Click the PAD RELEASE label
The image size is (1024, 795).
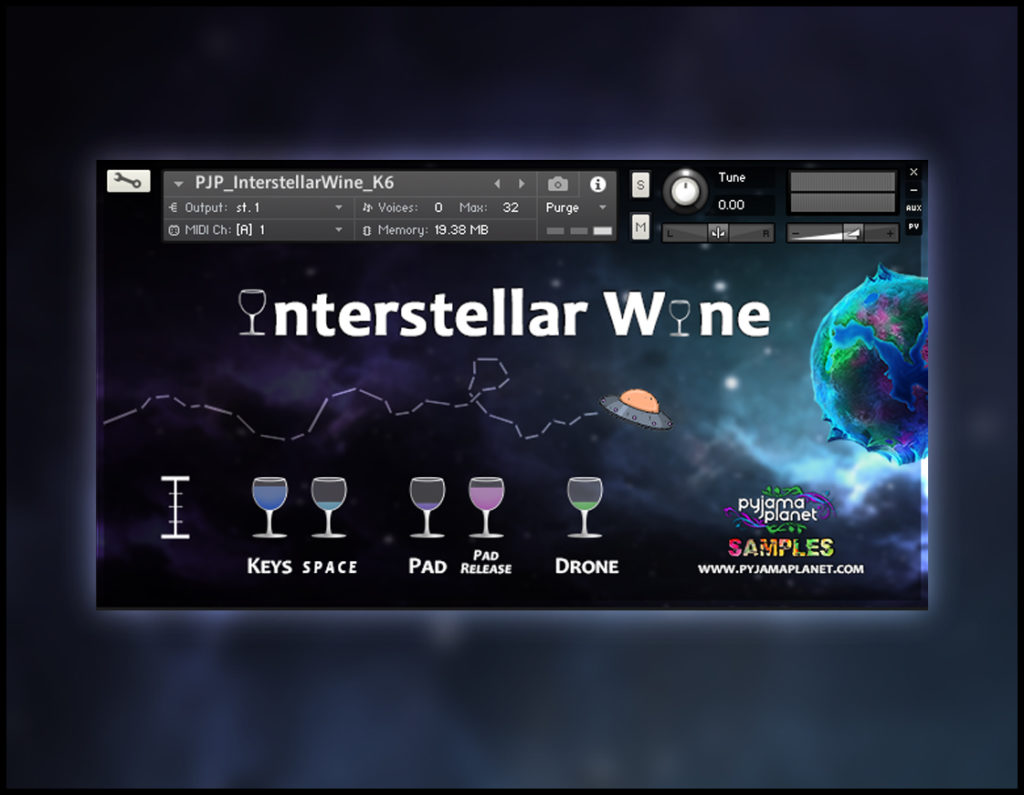(x=486, y=562)
